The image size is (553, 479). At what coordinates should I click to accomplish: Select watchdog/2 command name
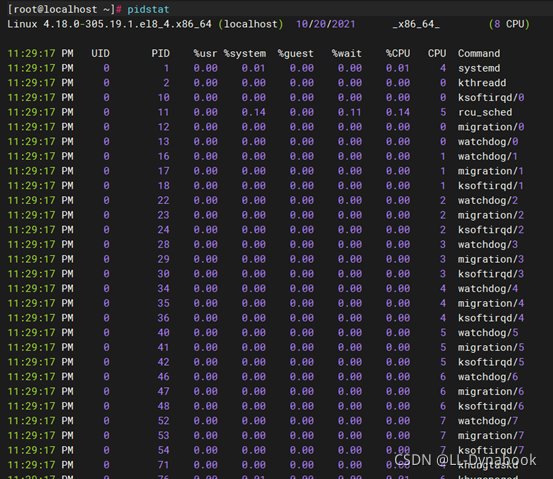tap(488, 200)
